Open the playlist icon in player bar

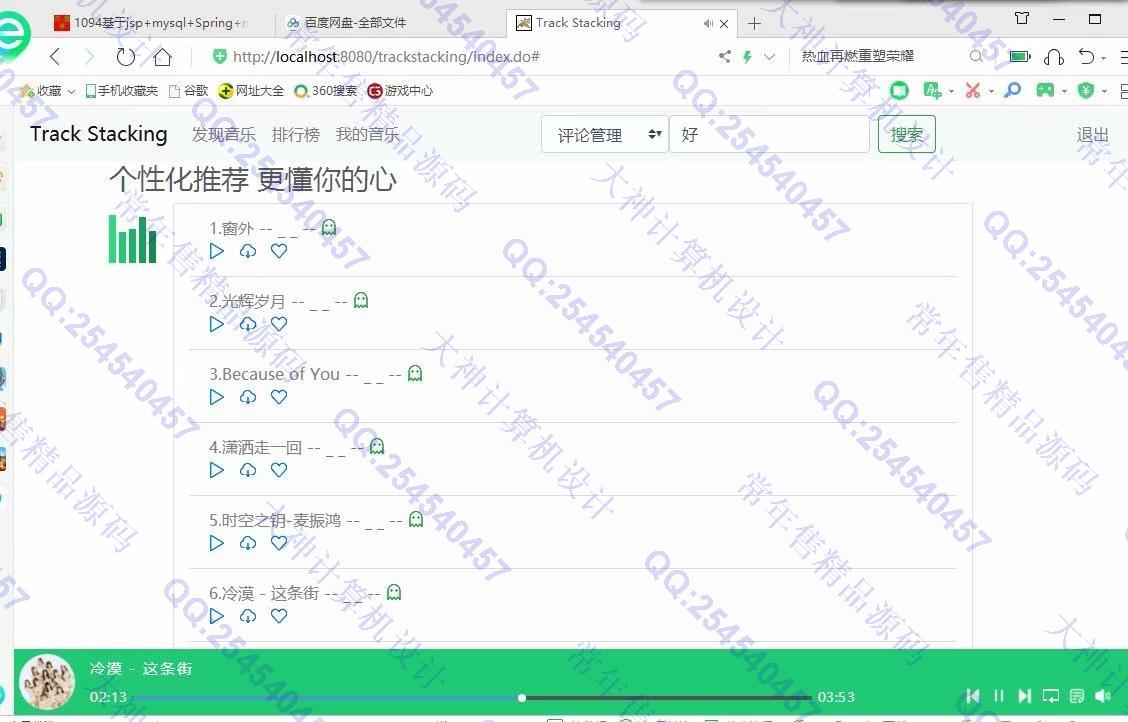tap(1076, 696)
